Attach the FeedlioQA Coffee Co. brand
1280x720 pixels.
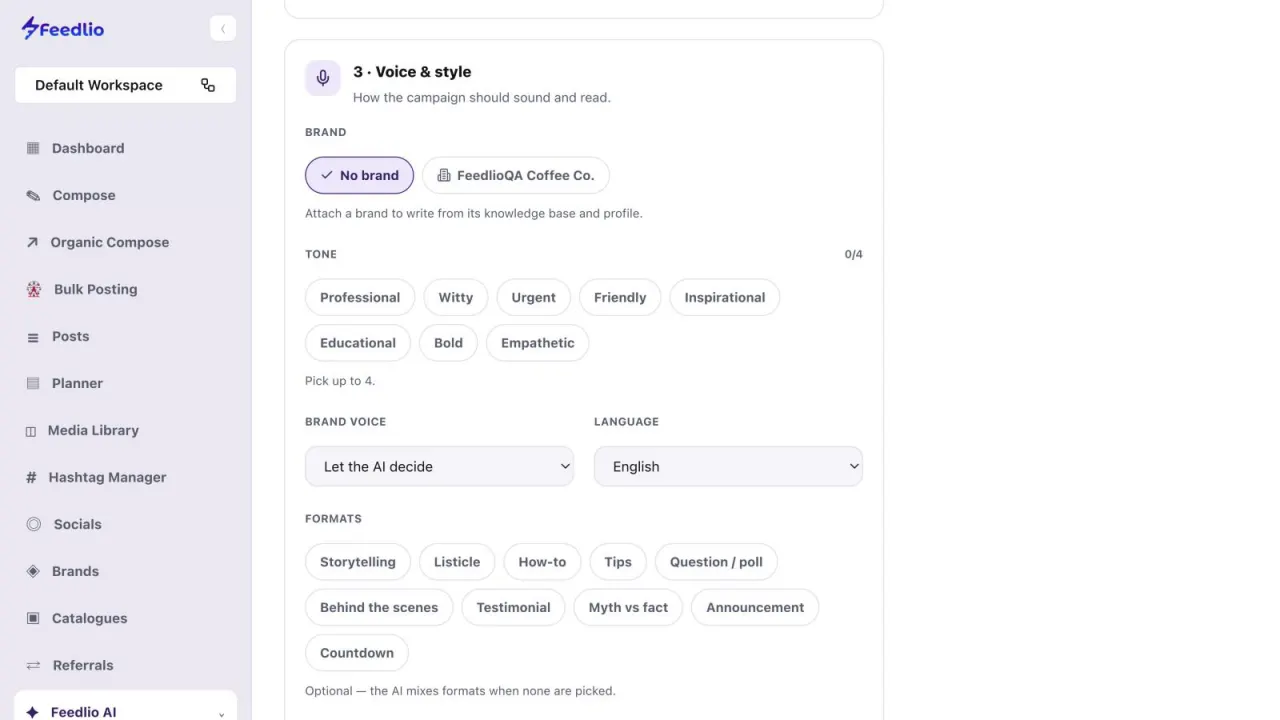pyautogui.click(x=516, y=175)
